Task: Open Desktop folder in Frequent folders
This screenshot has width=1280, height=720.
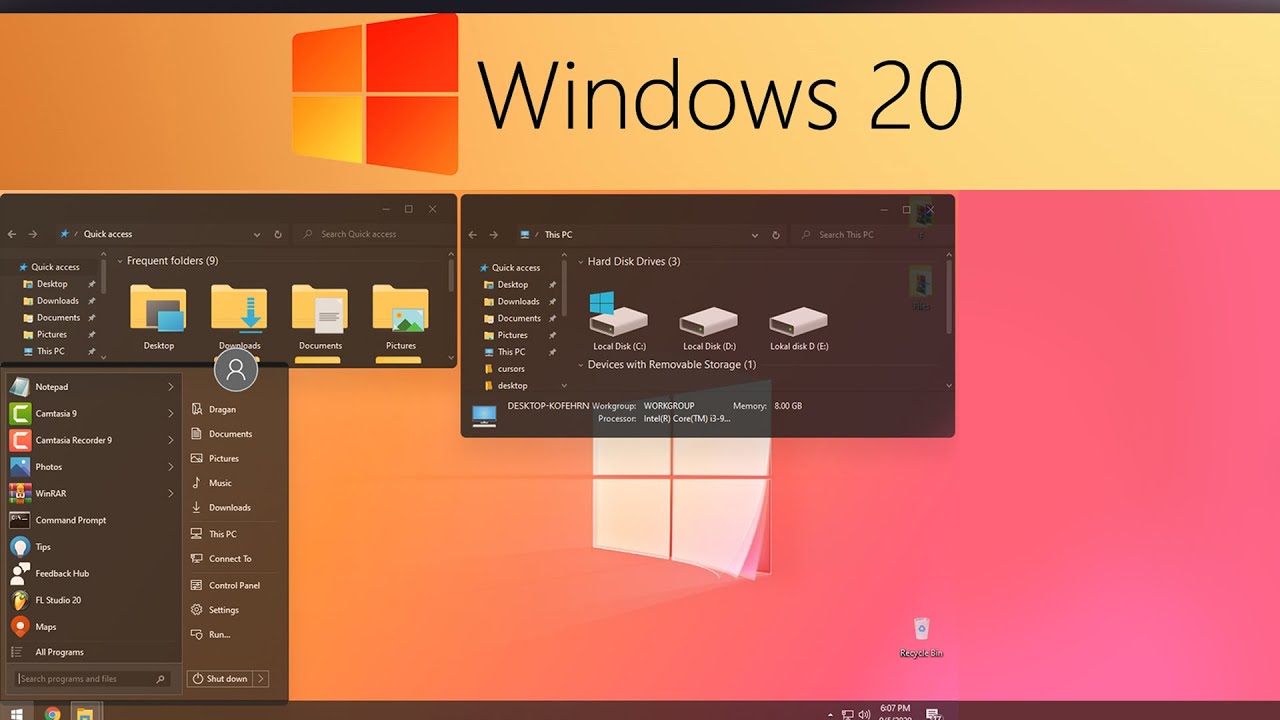Action: (x=158, y=317)
